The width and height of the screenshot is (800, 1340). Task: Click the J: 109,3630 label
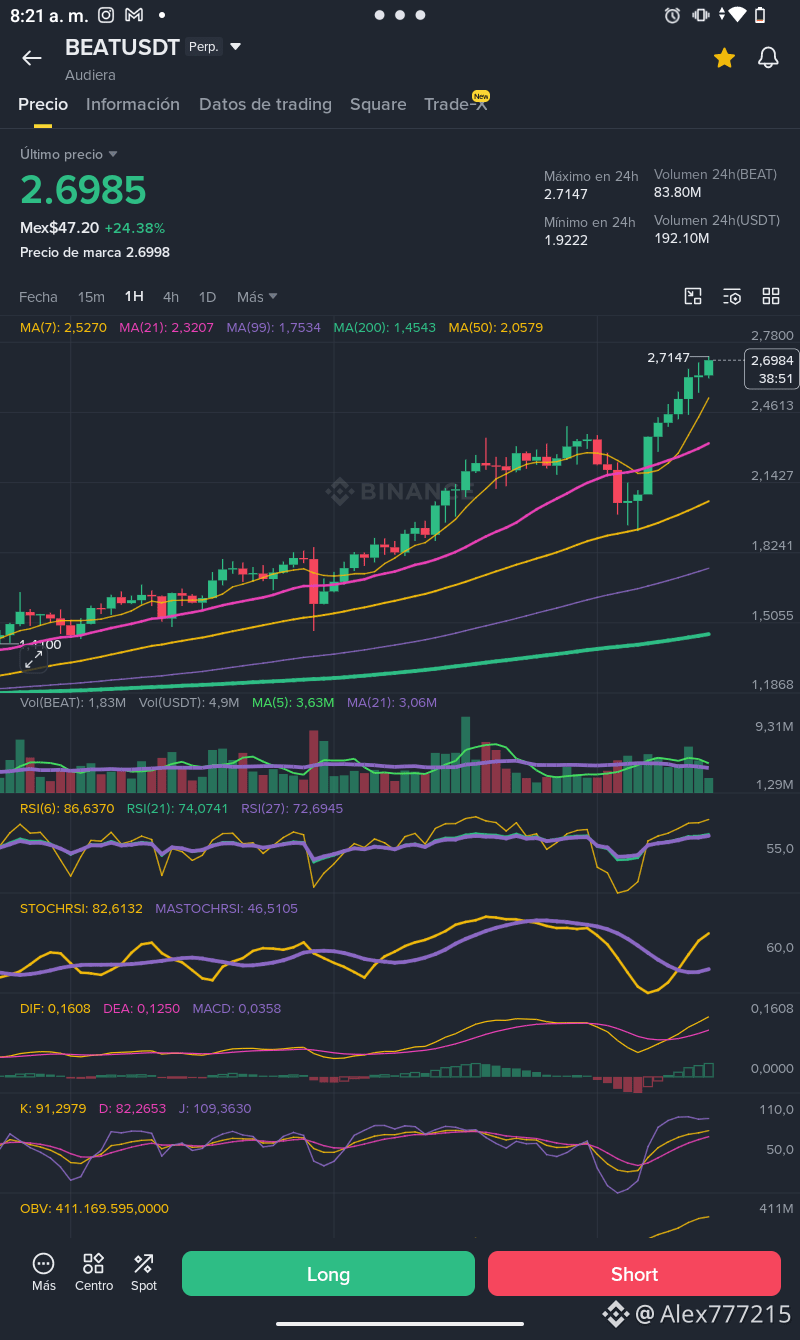coord(215,1108)
